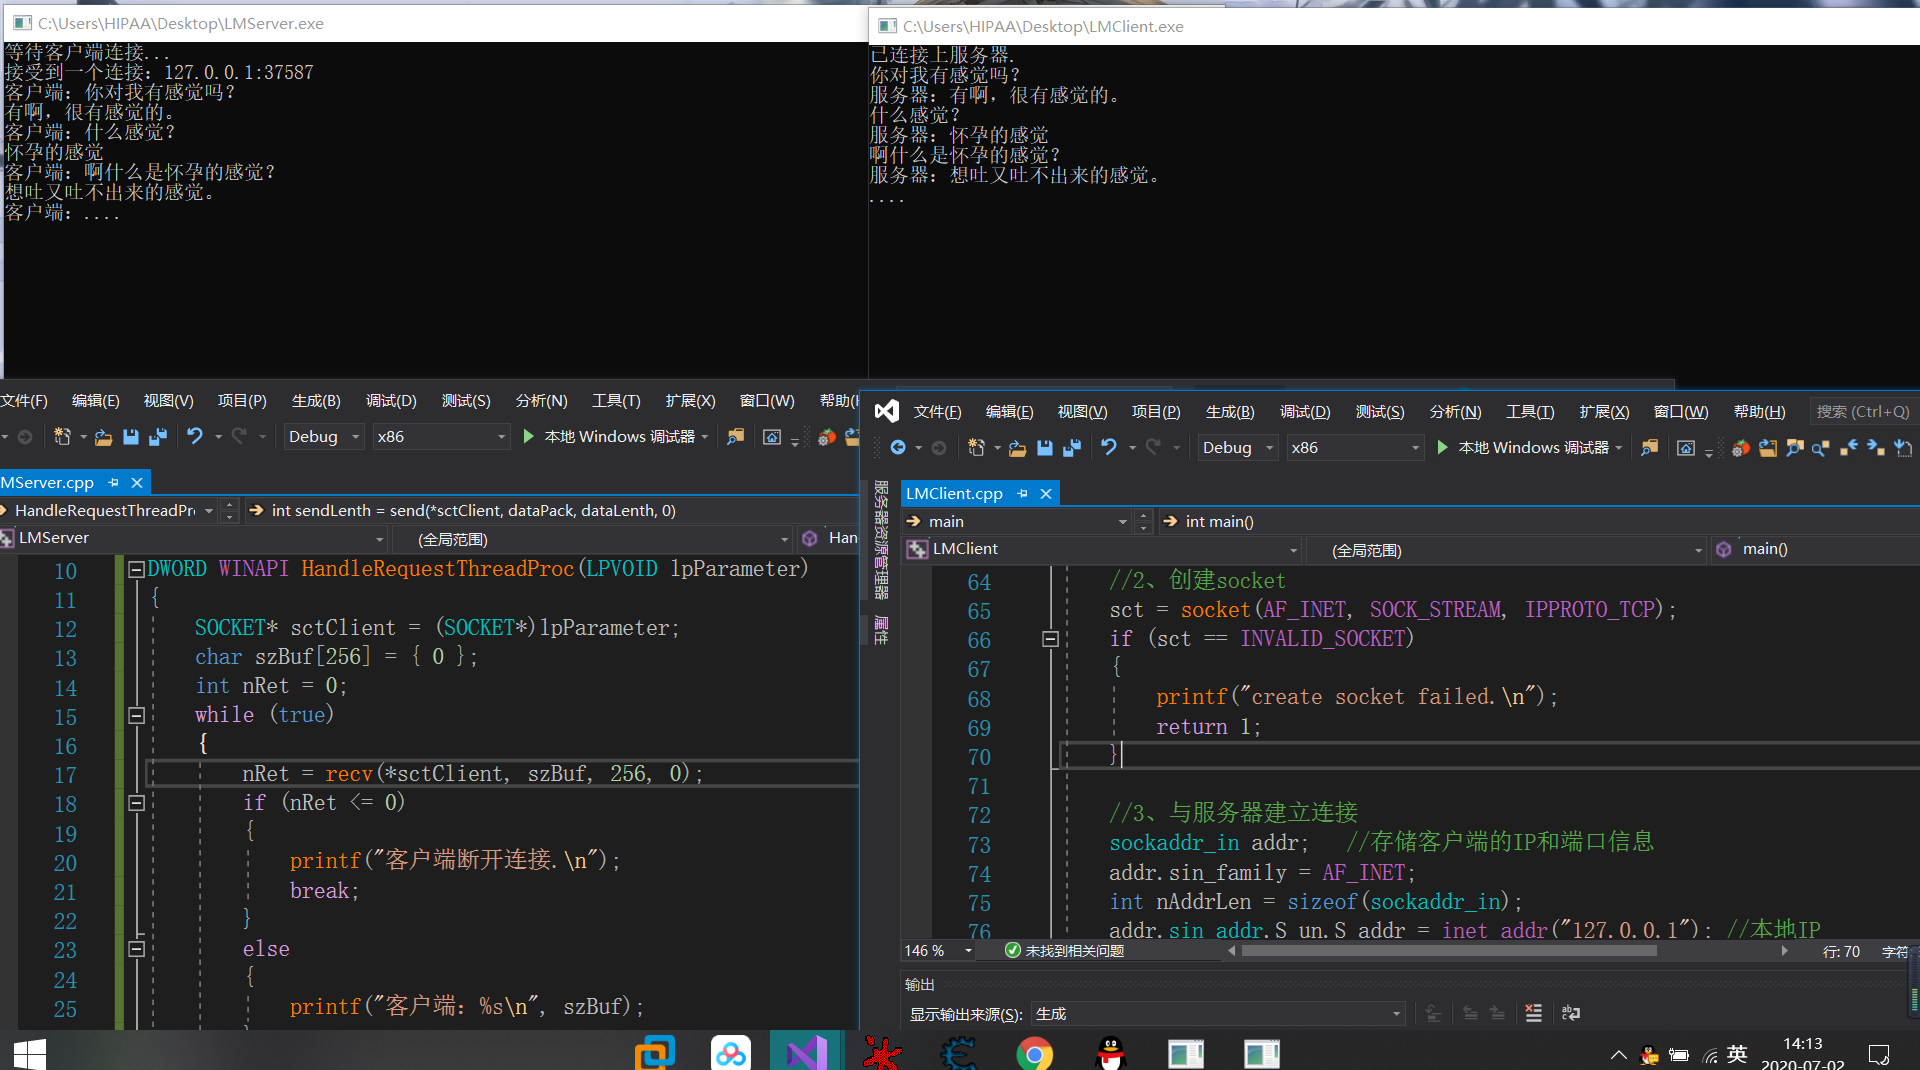Open the Windows notification center
This screenshot has width=1920, height=1070.
[1879, 1054]
